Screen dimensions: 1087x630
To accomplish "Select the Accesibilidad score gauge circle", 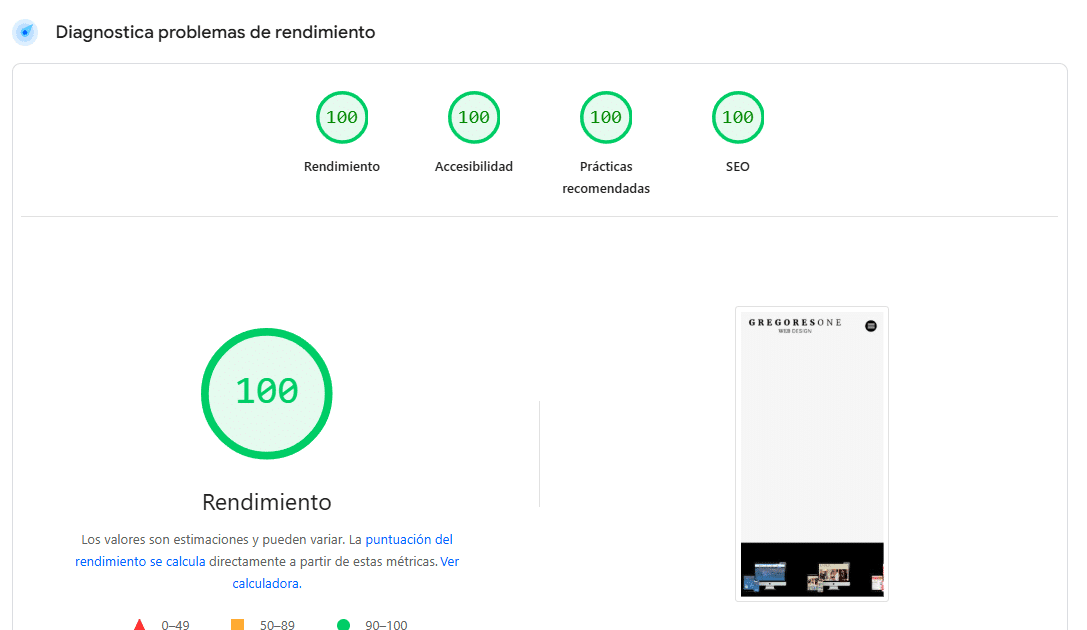I will [474, 118].
